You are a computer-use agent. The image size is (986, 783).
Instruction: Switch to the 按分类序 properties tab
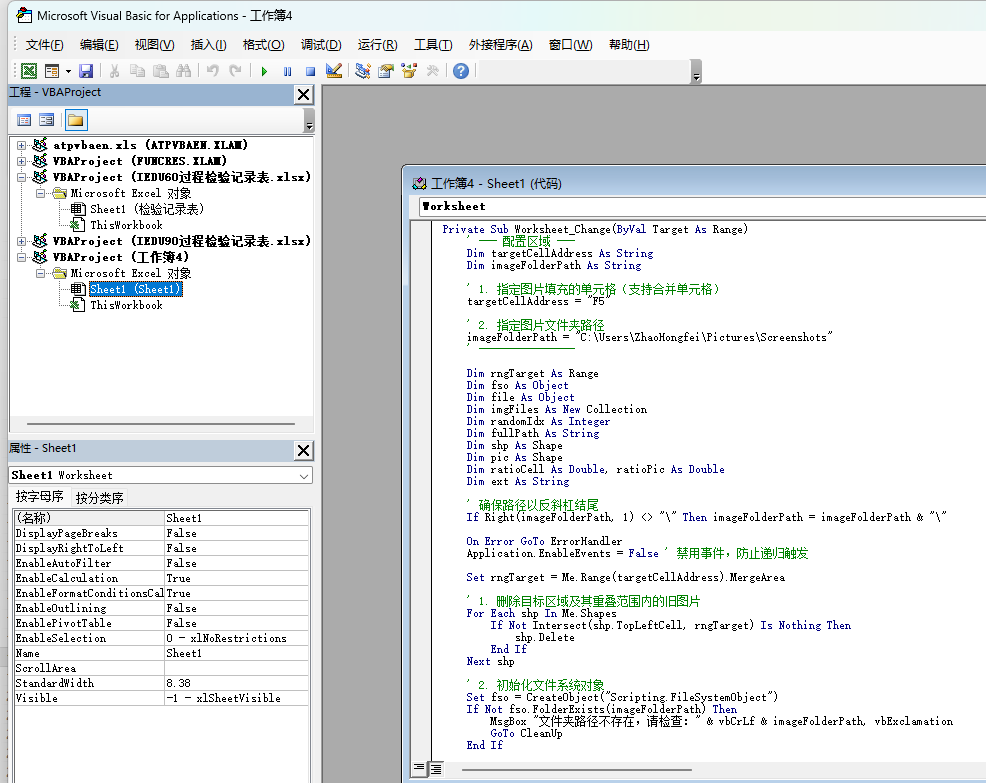click(100, 497)
